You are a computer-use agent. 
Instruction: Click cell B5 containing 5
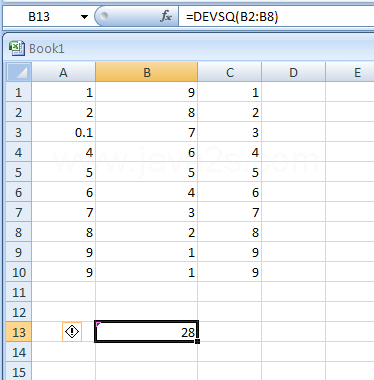[147, 172]
